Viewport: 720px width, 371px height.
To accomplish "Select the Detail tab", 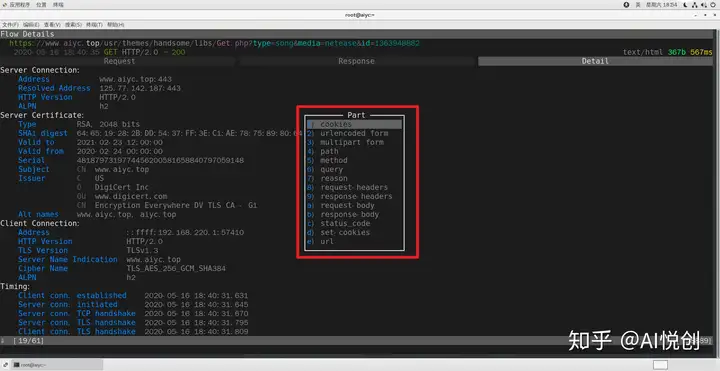I will click(595, 61).
